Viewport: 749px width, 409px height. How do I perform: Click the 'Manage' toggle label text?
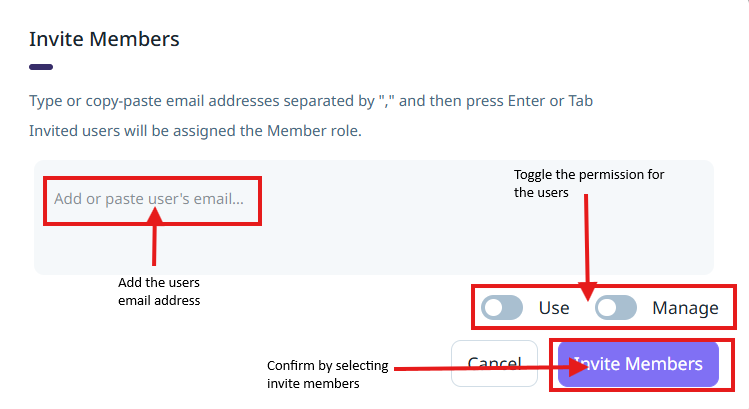[685, 308]
